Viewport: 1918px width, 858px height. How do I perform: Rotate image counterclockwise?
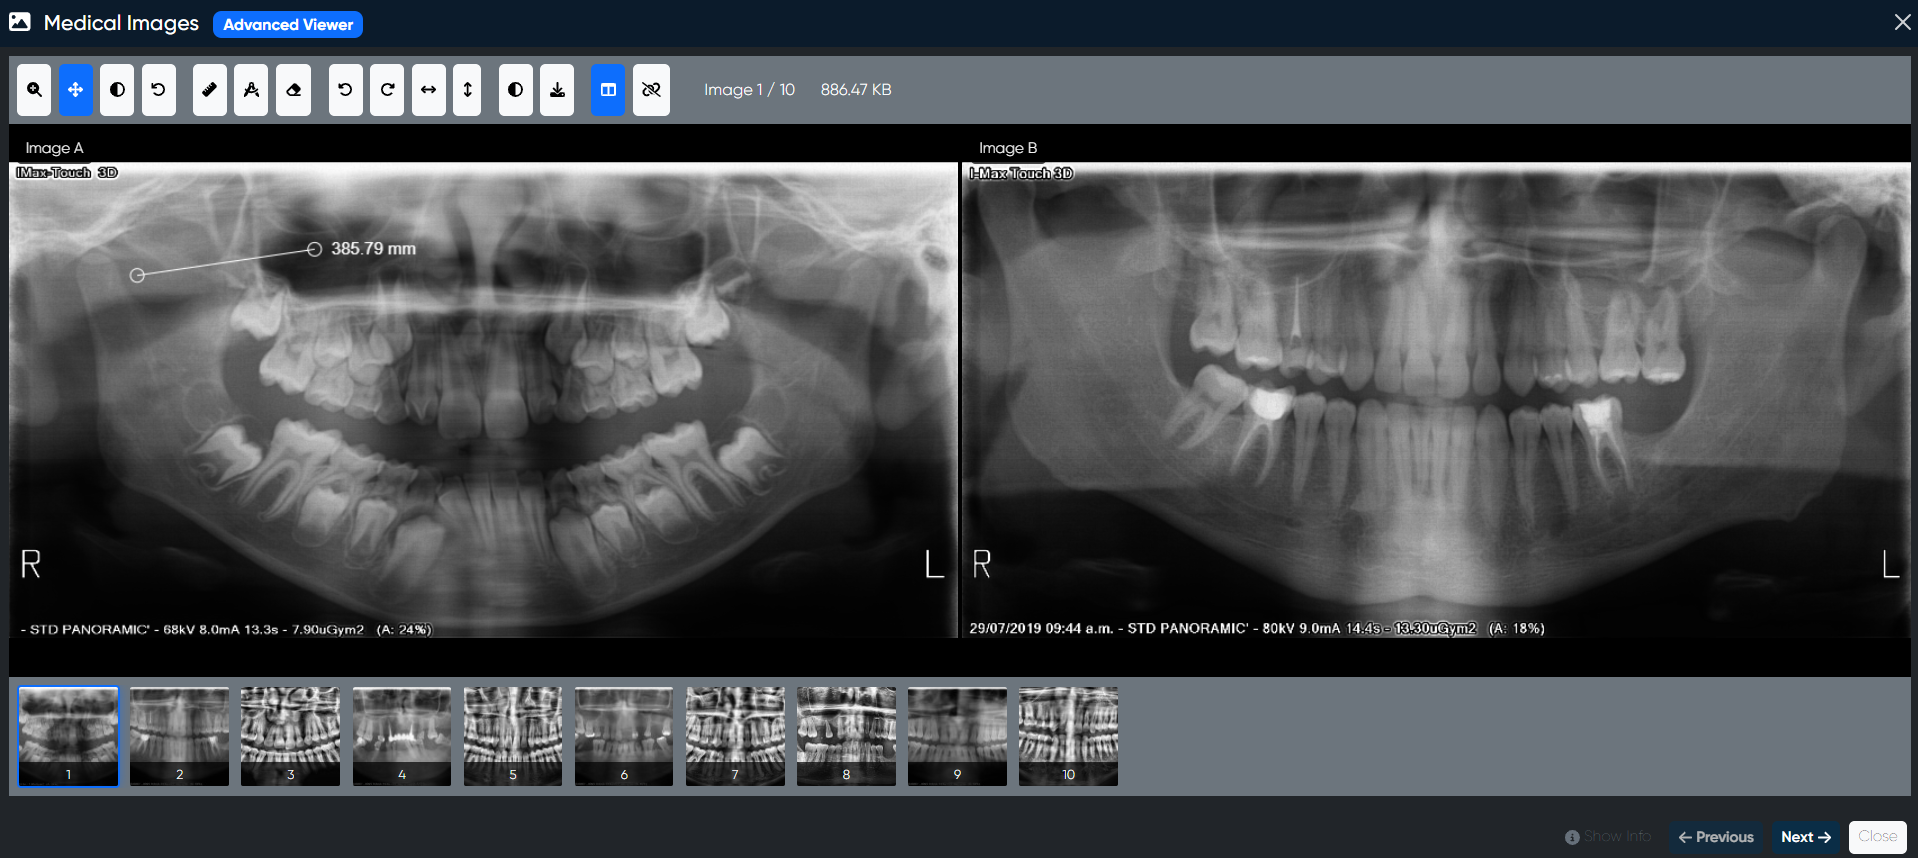point(345,90)
